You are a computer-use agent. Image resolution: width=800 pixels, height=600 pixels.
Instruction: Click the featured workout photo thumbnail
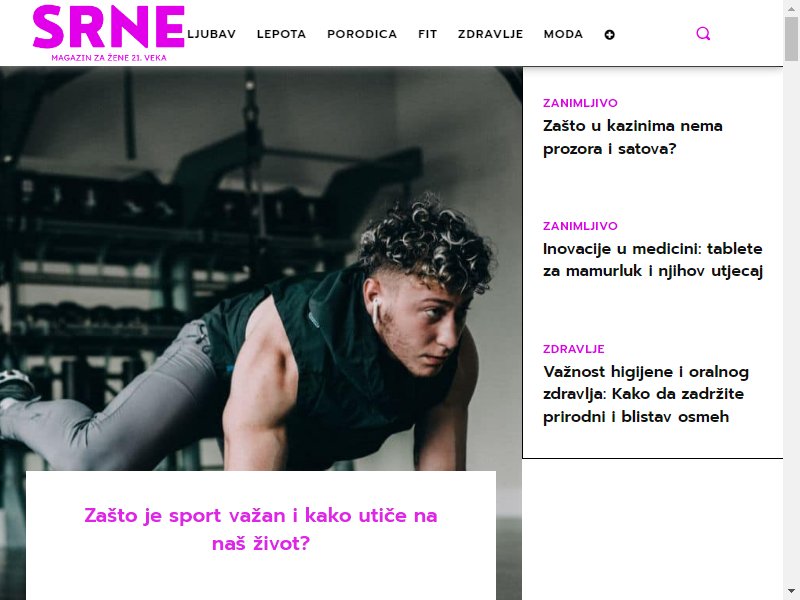[x=261, y=268]
